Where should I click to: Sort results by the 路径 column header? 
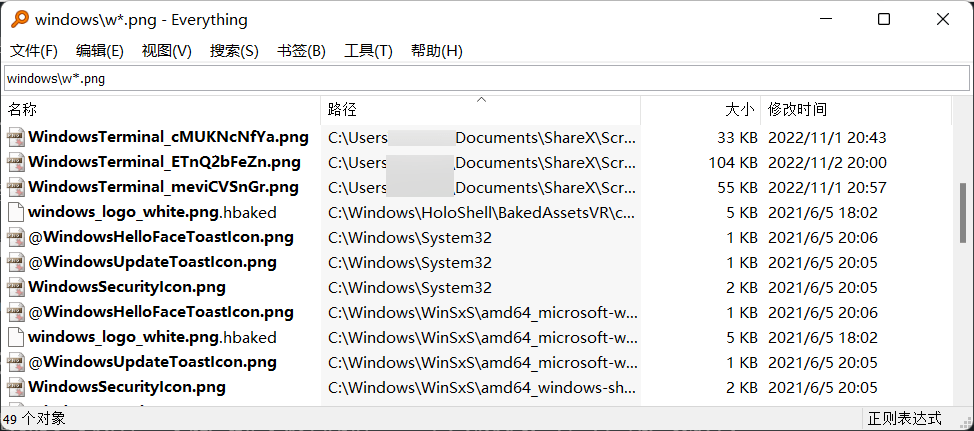pos(481,110)
